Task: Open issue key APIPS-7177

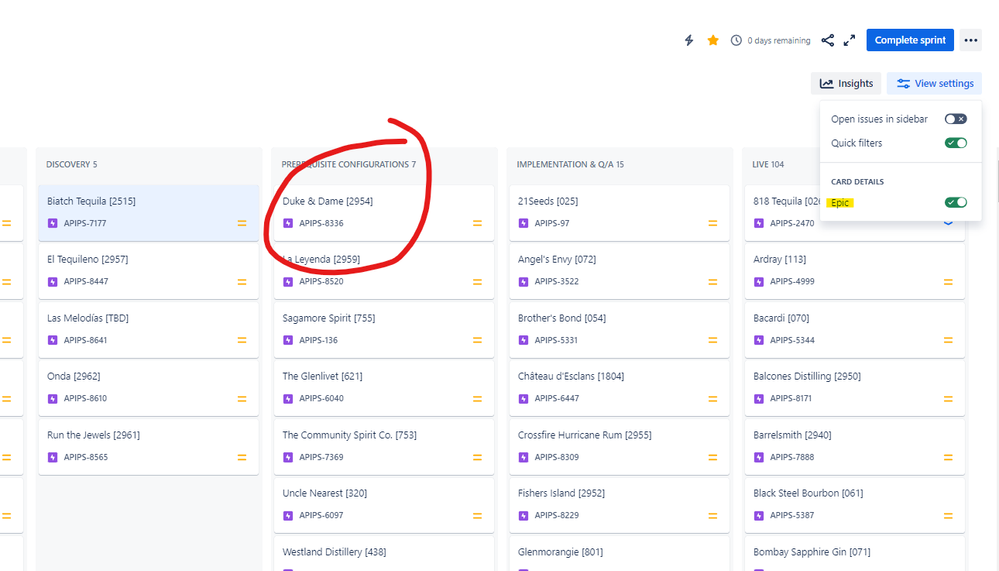Action: tap(85, 223)
